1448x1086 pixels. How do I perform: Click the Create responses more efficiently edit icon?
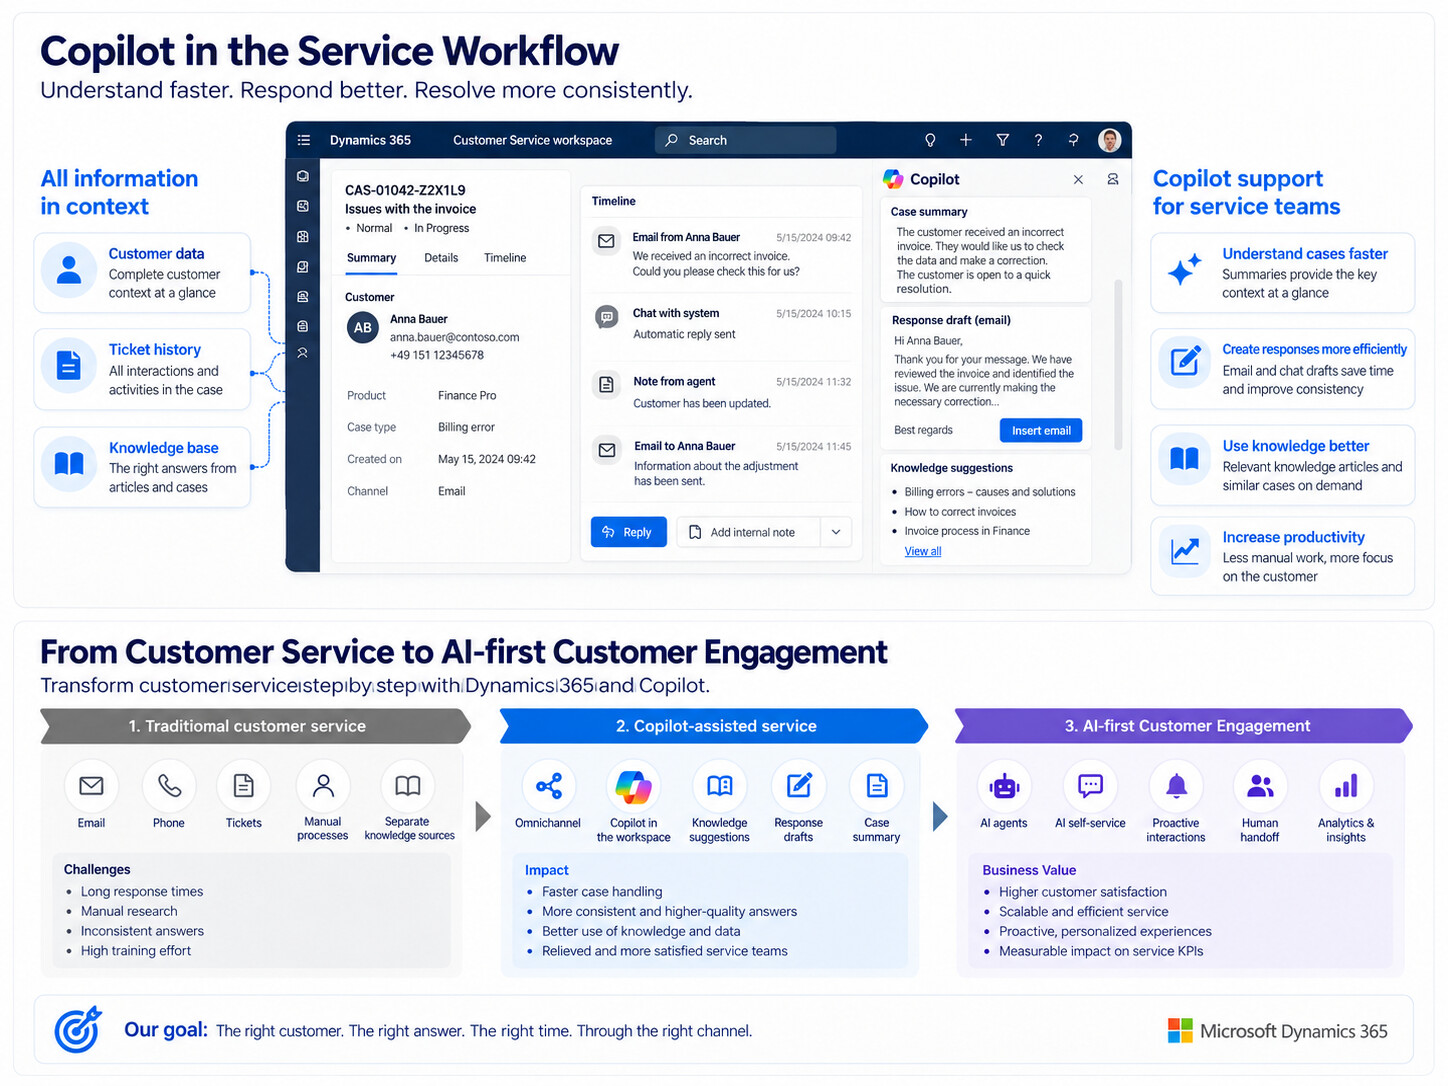coord(1185,361)
